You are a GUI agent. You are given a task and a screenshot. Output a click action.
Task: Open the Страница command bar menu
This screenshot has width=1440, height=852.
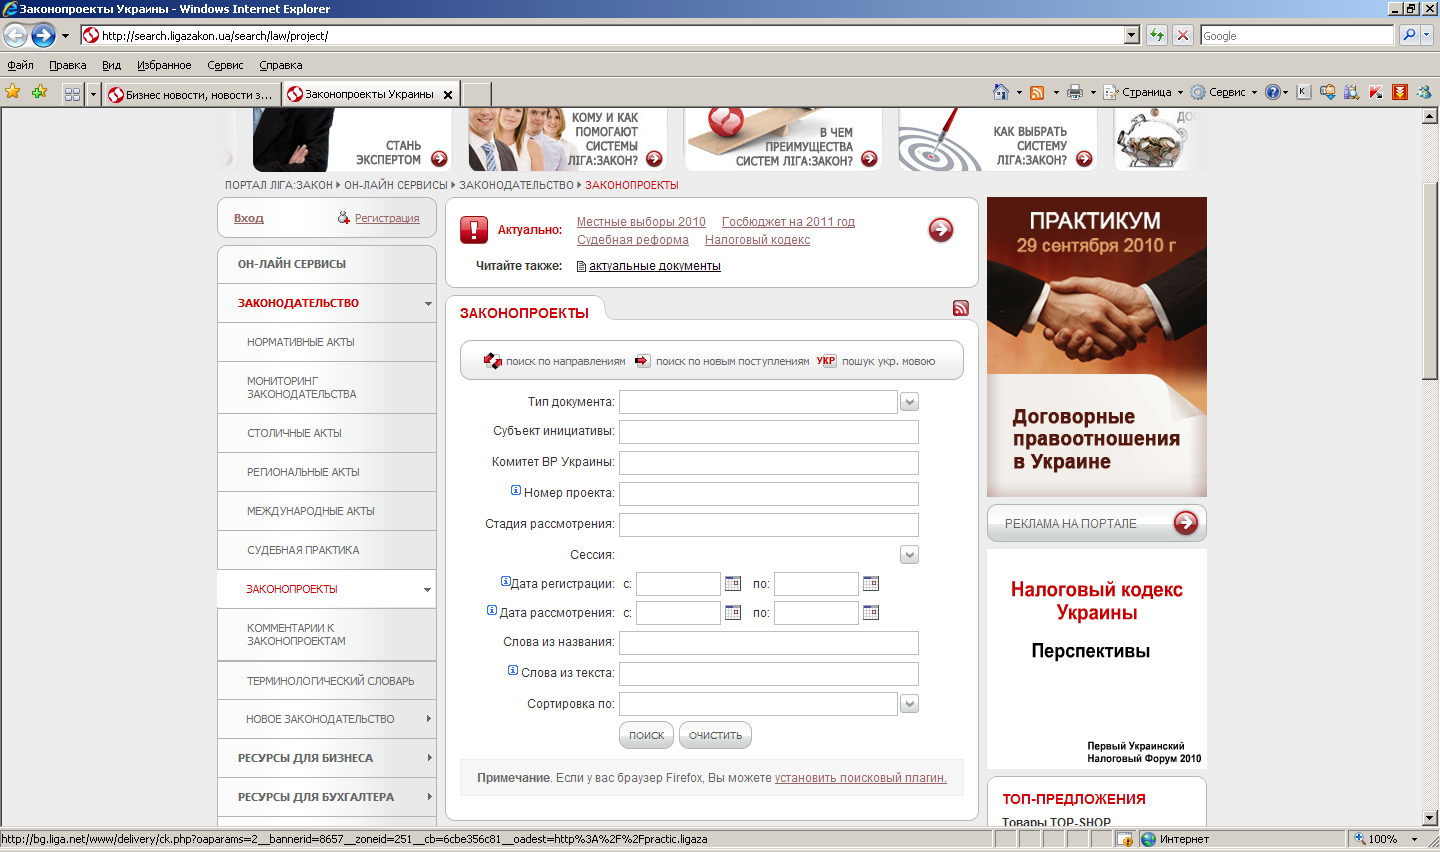tap(1144, 92)
